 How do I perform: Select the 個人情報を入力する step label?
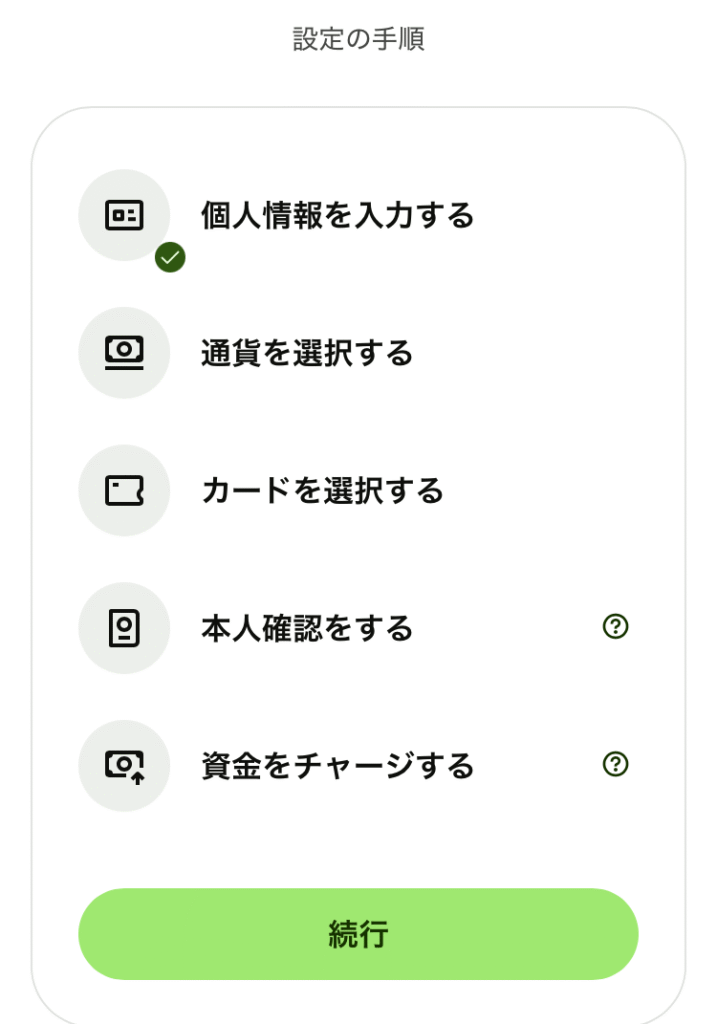337,216
